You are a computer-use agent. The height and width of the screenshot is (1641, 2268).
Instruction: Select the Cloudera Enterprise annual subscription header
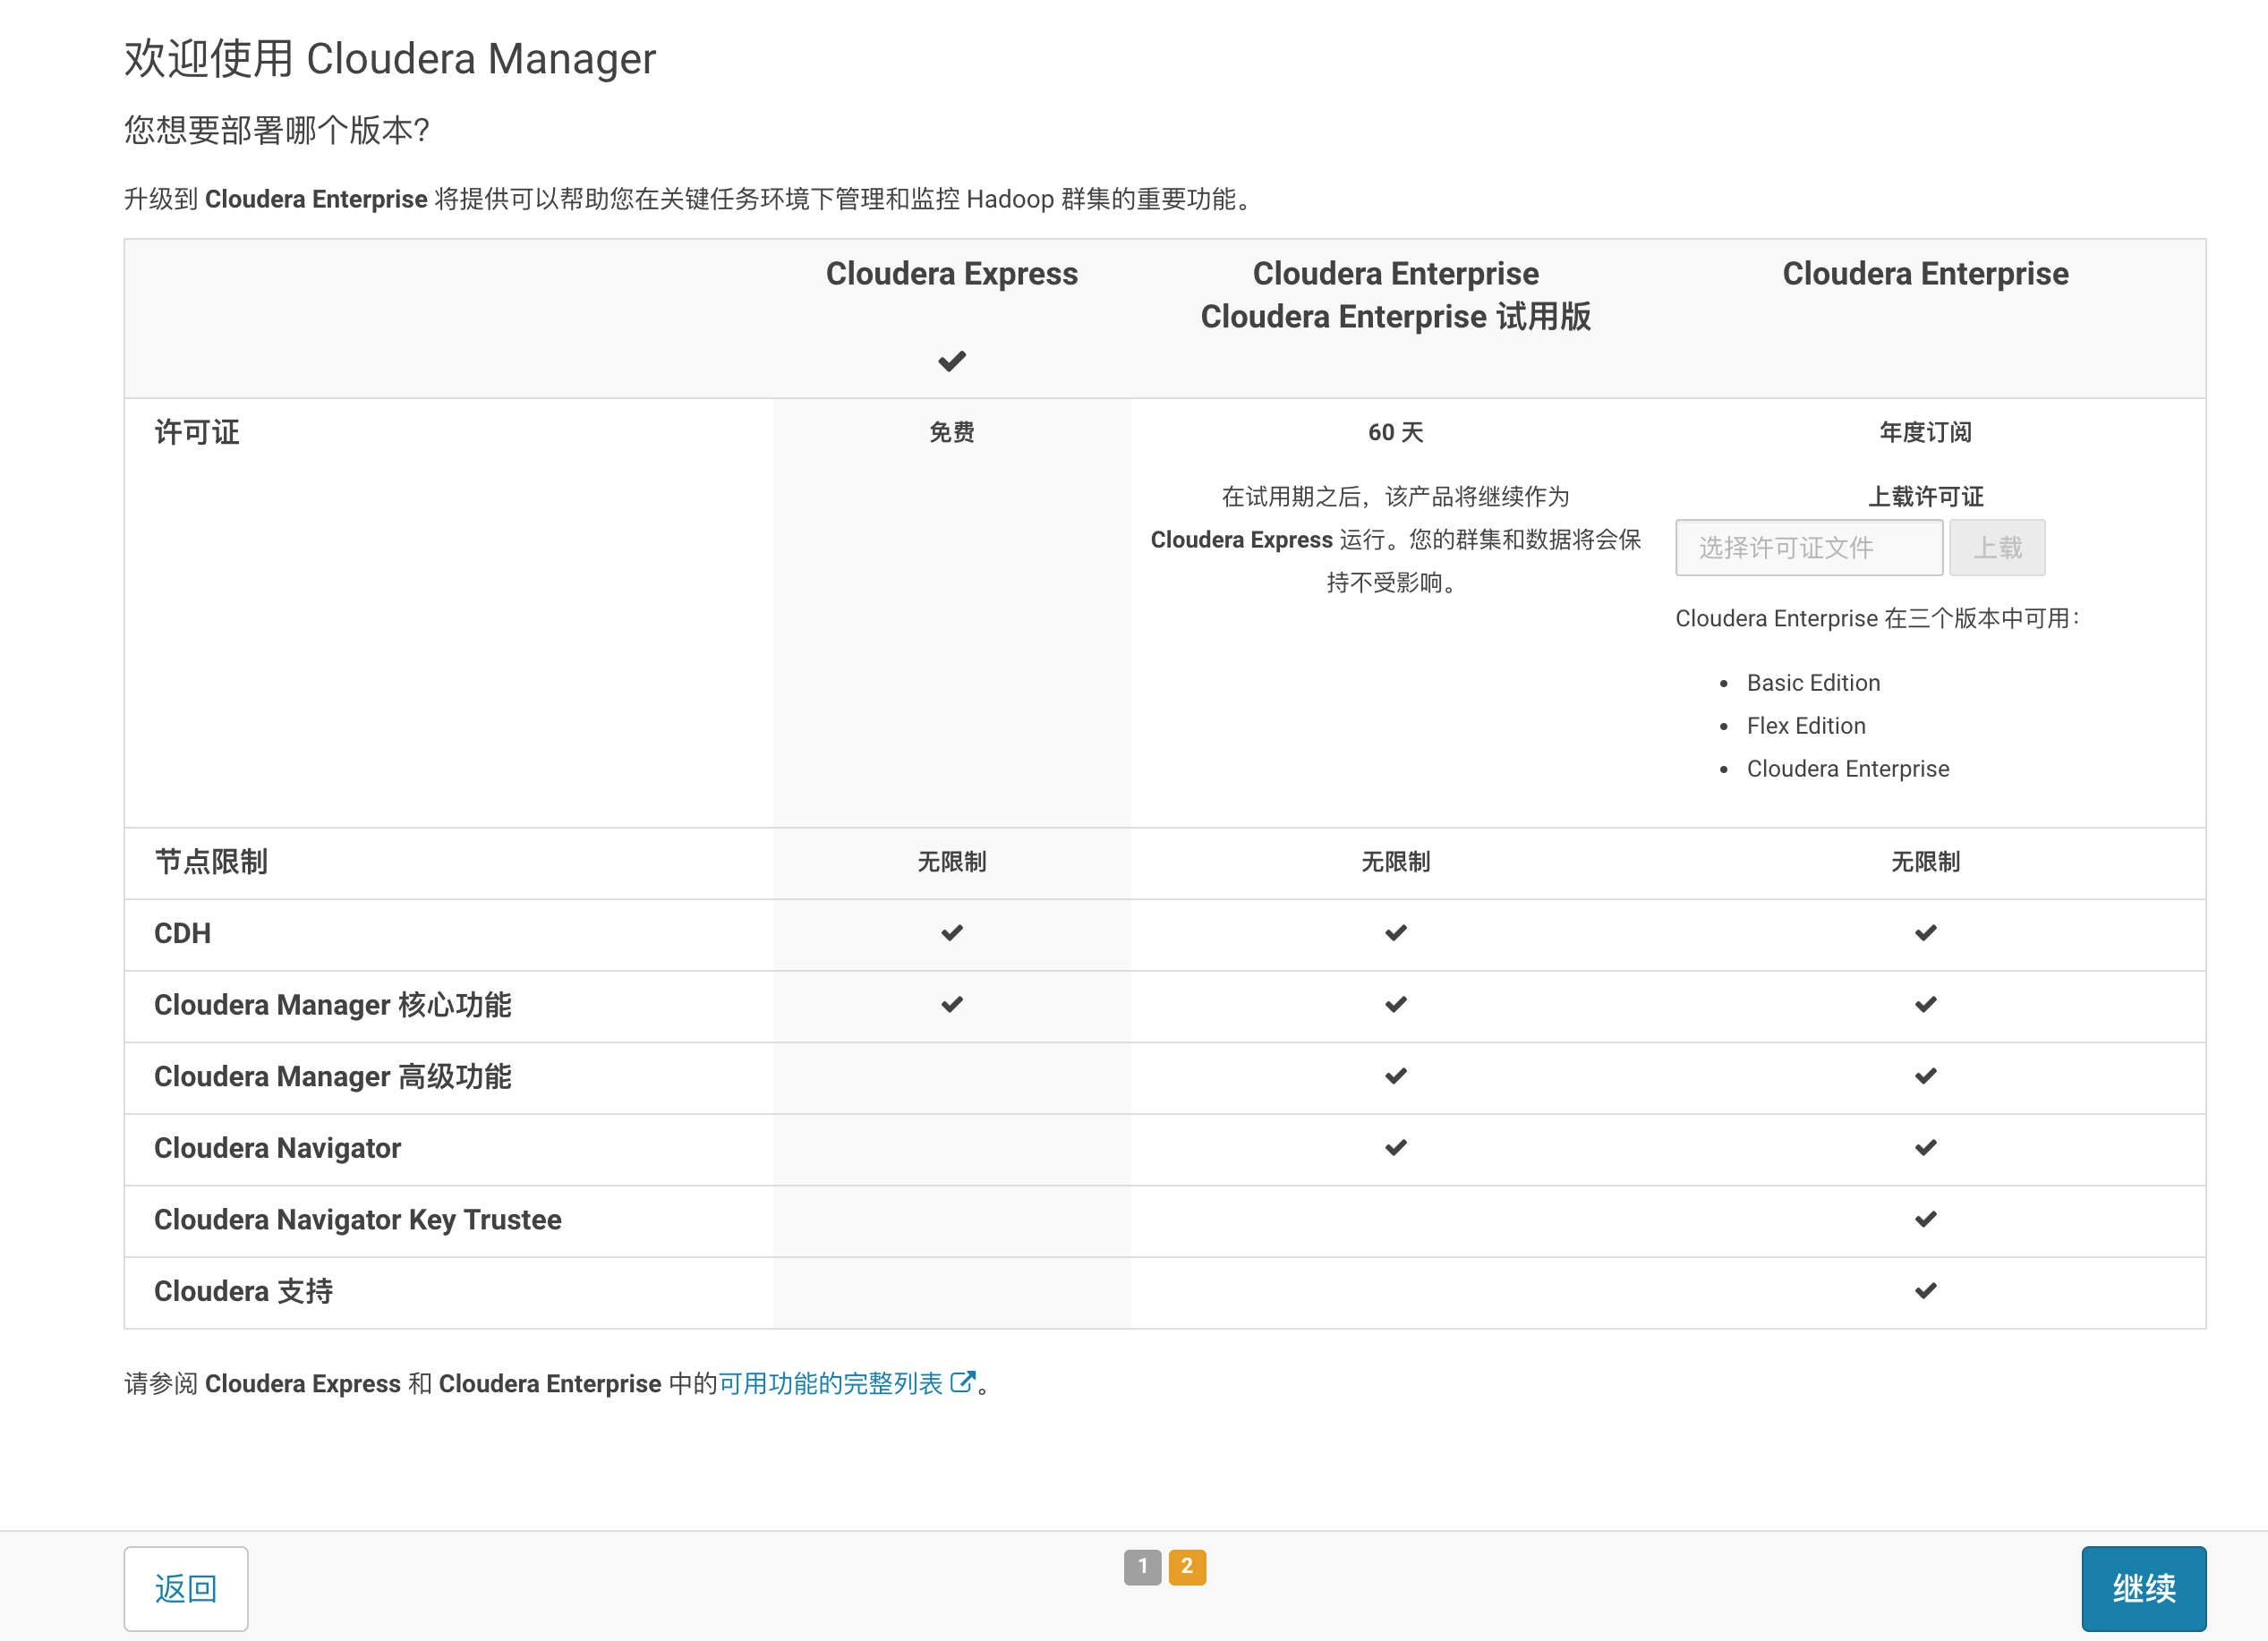click(1925, 274)
